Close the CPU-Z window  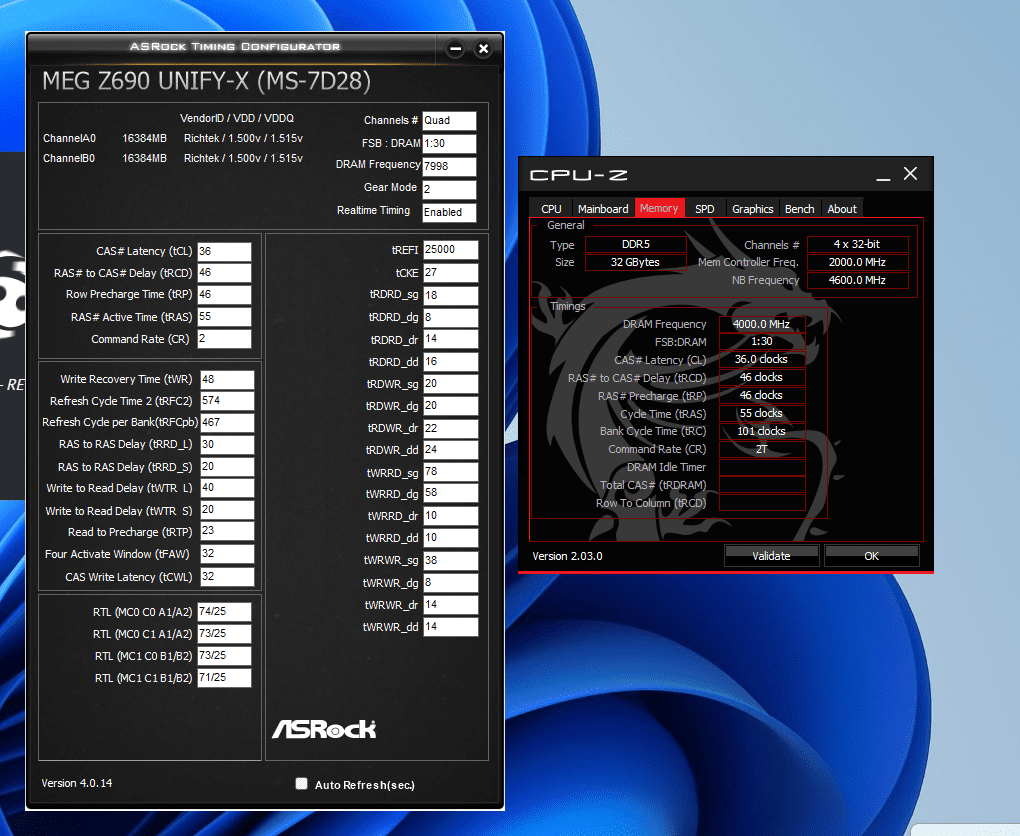tap(910, 173)
